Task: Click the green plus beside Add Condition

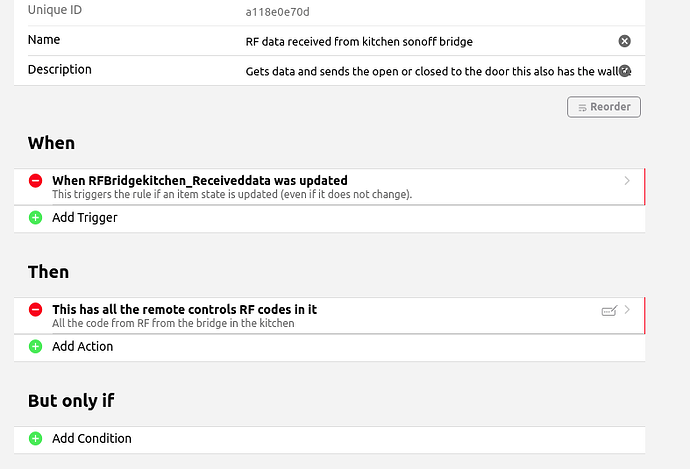Action: pyautogui.click(x=35, y=438)
